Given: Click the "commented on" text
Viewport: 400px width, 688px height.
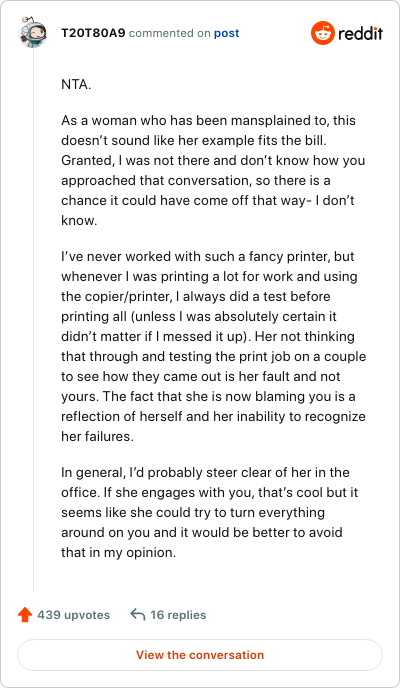Looking at the screenshot, I should coord(170,33).
